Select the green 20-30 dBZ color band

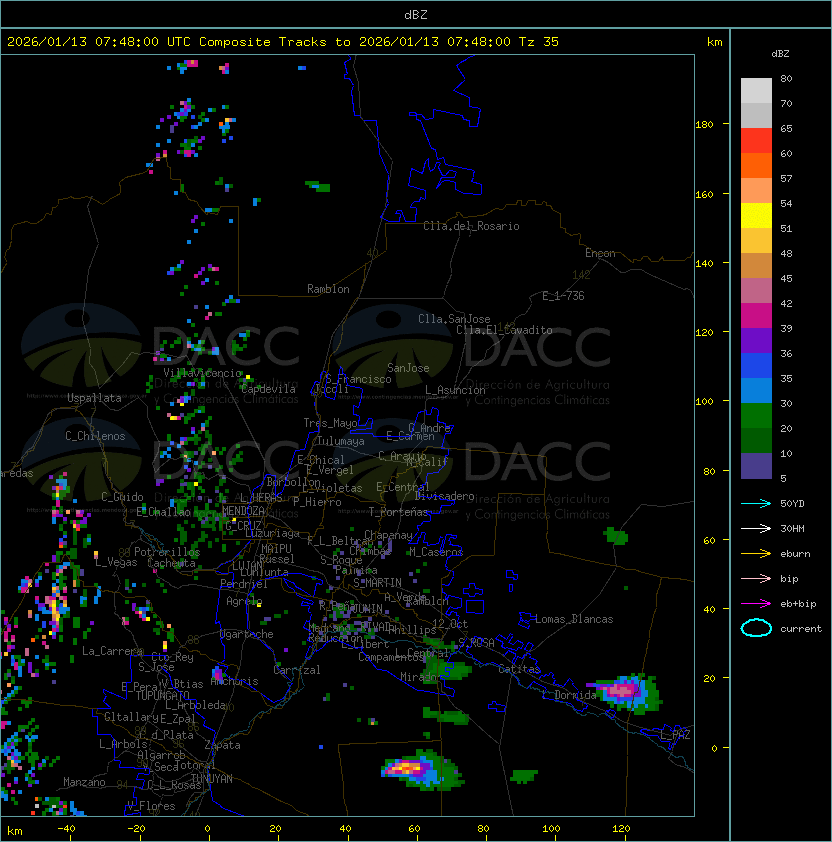point(756,416)
